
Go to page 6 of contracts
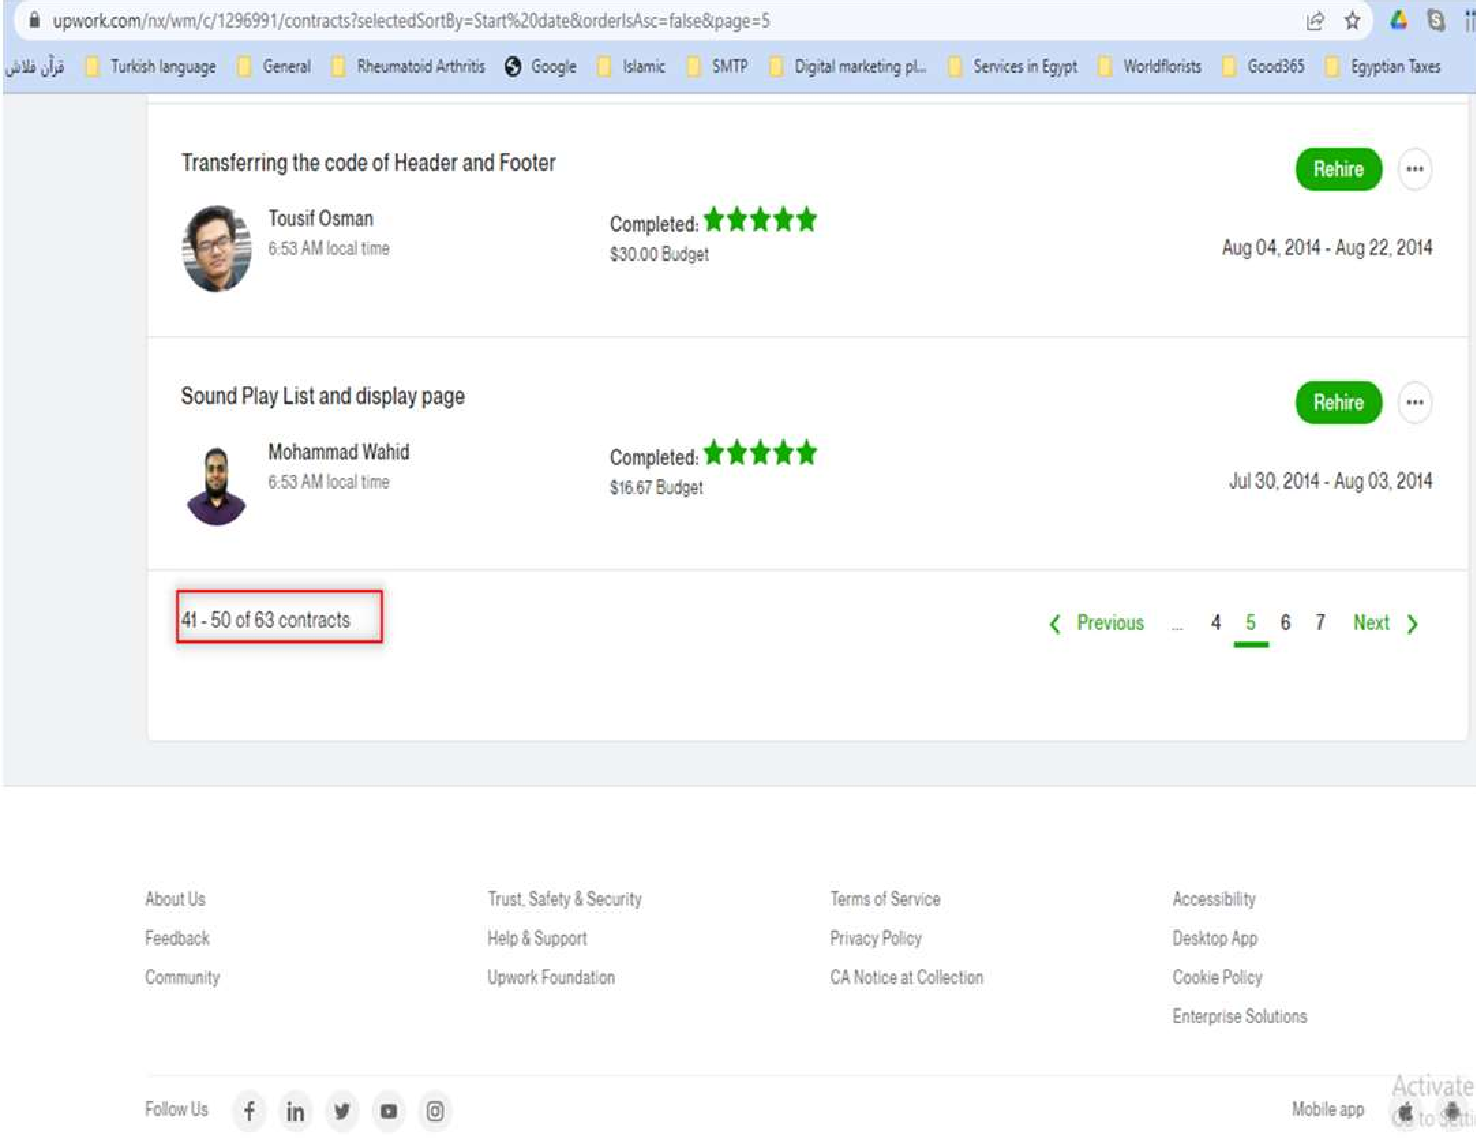(x=1285, y=623)
